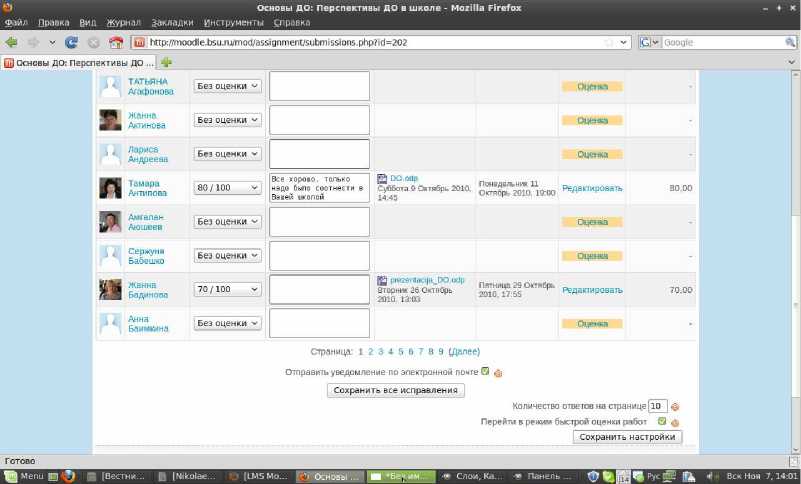Open the Журнал menu
Viewport: 801px width, 484px height.
[124, 22]
